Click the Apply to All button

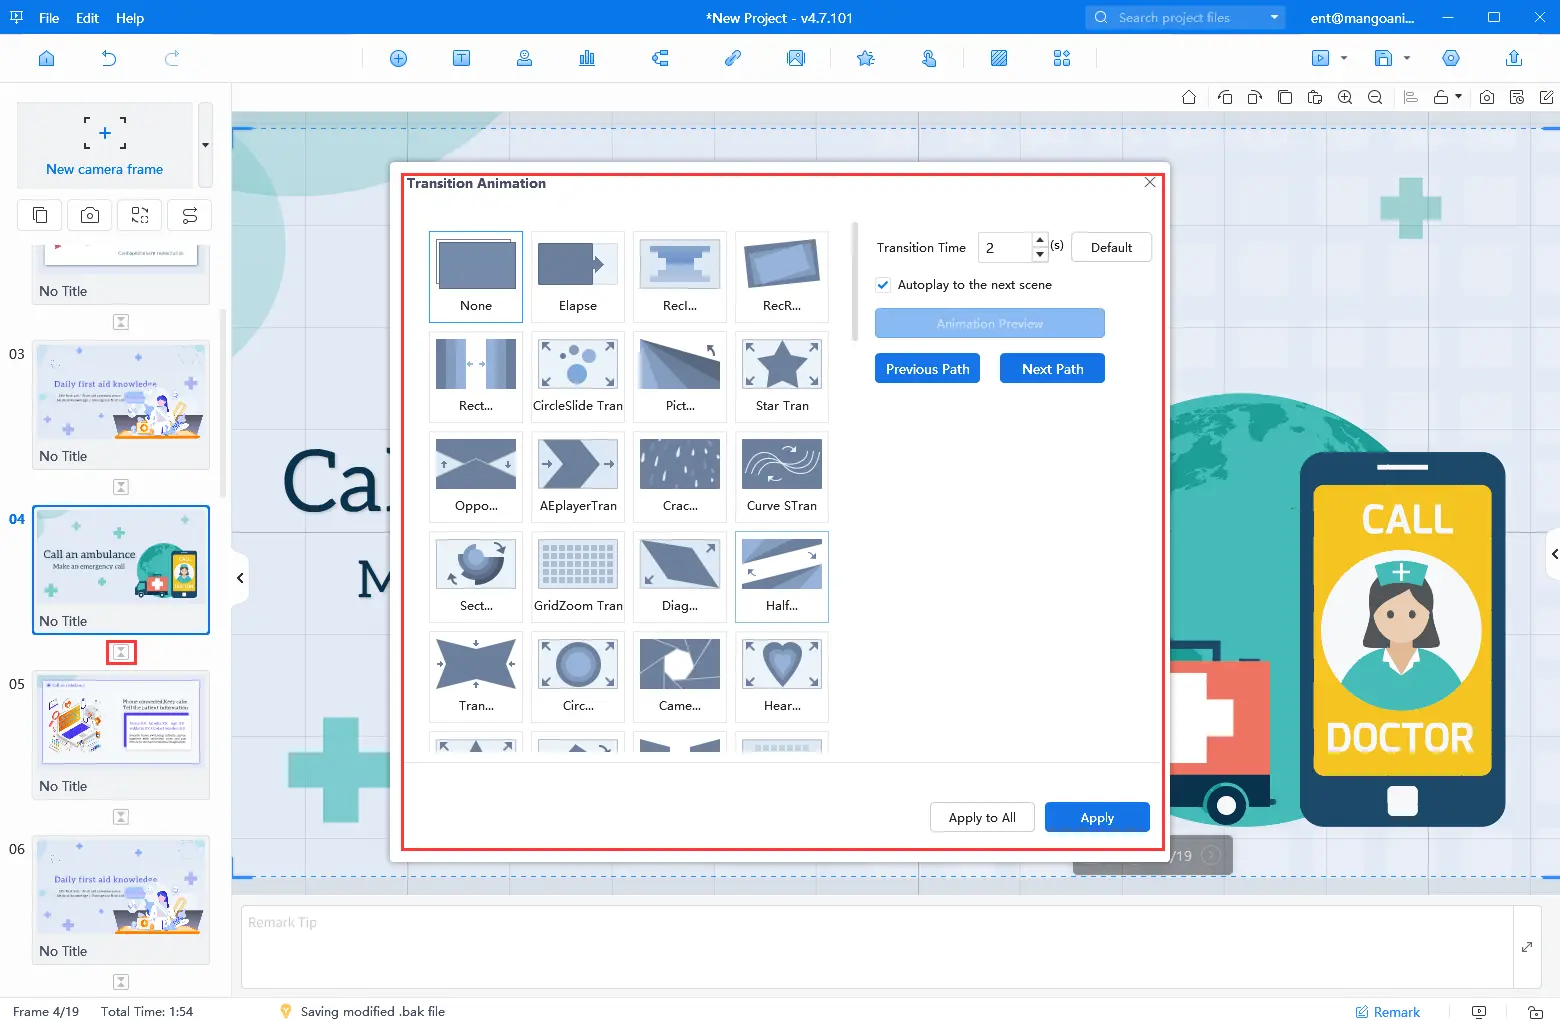(x=982, y=817)
